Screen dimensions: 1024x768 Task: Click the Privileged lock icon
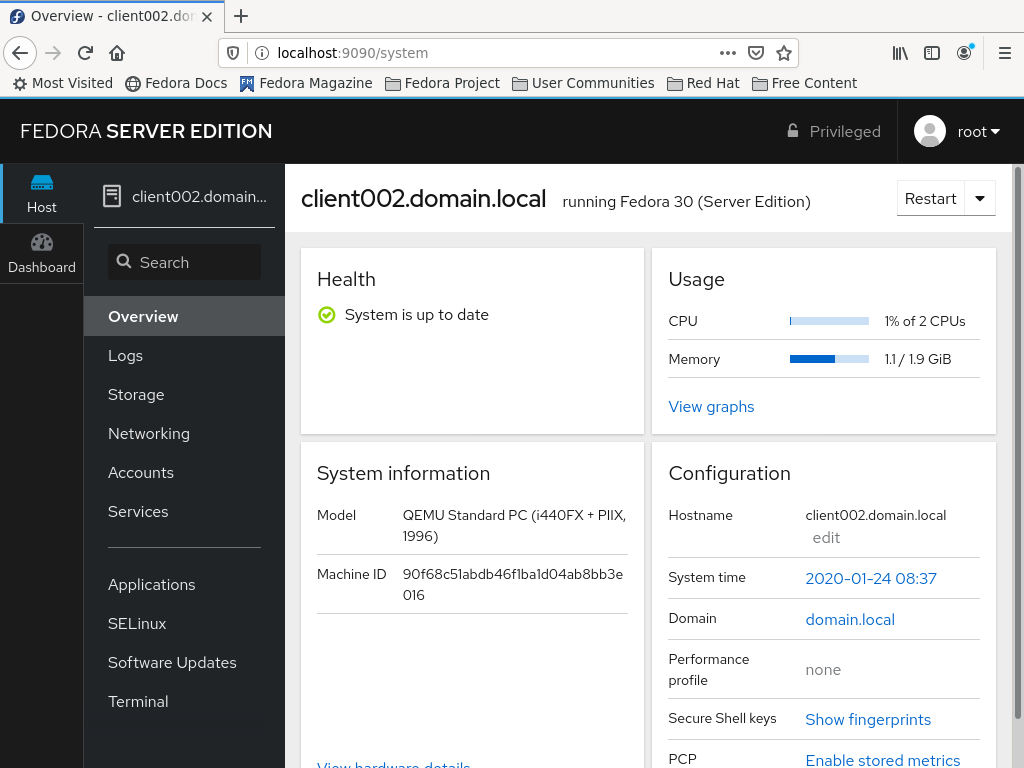point(792,131)
